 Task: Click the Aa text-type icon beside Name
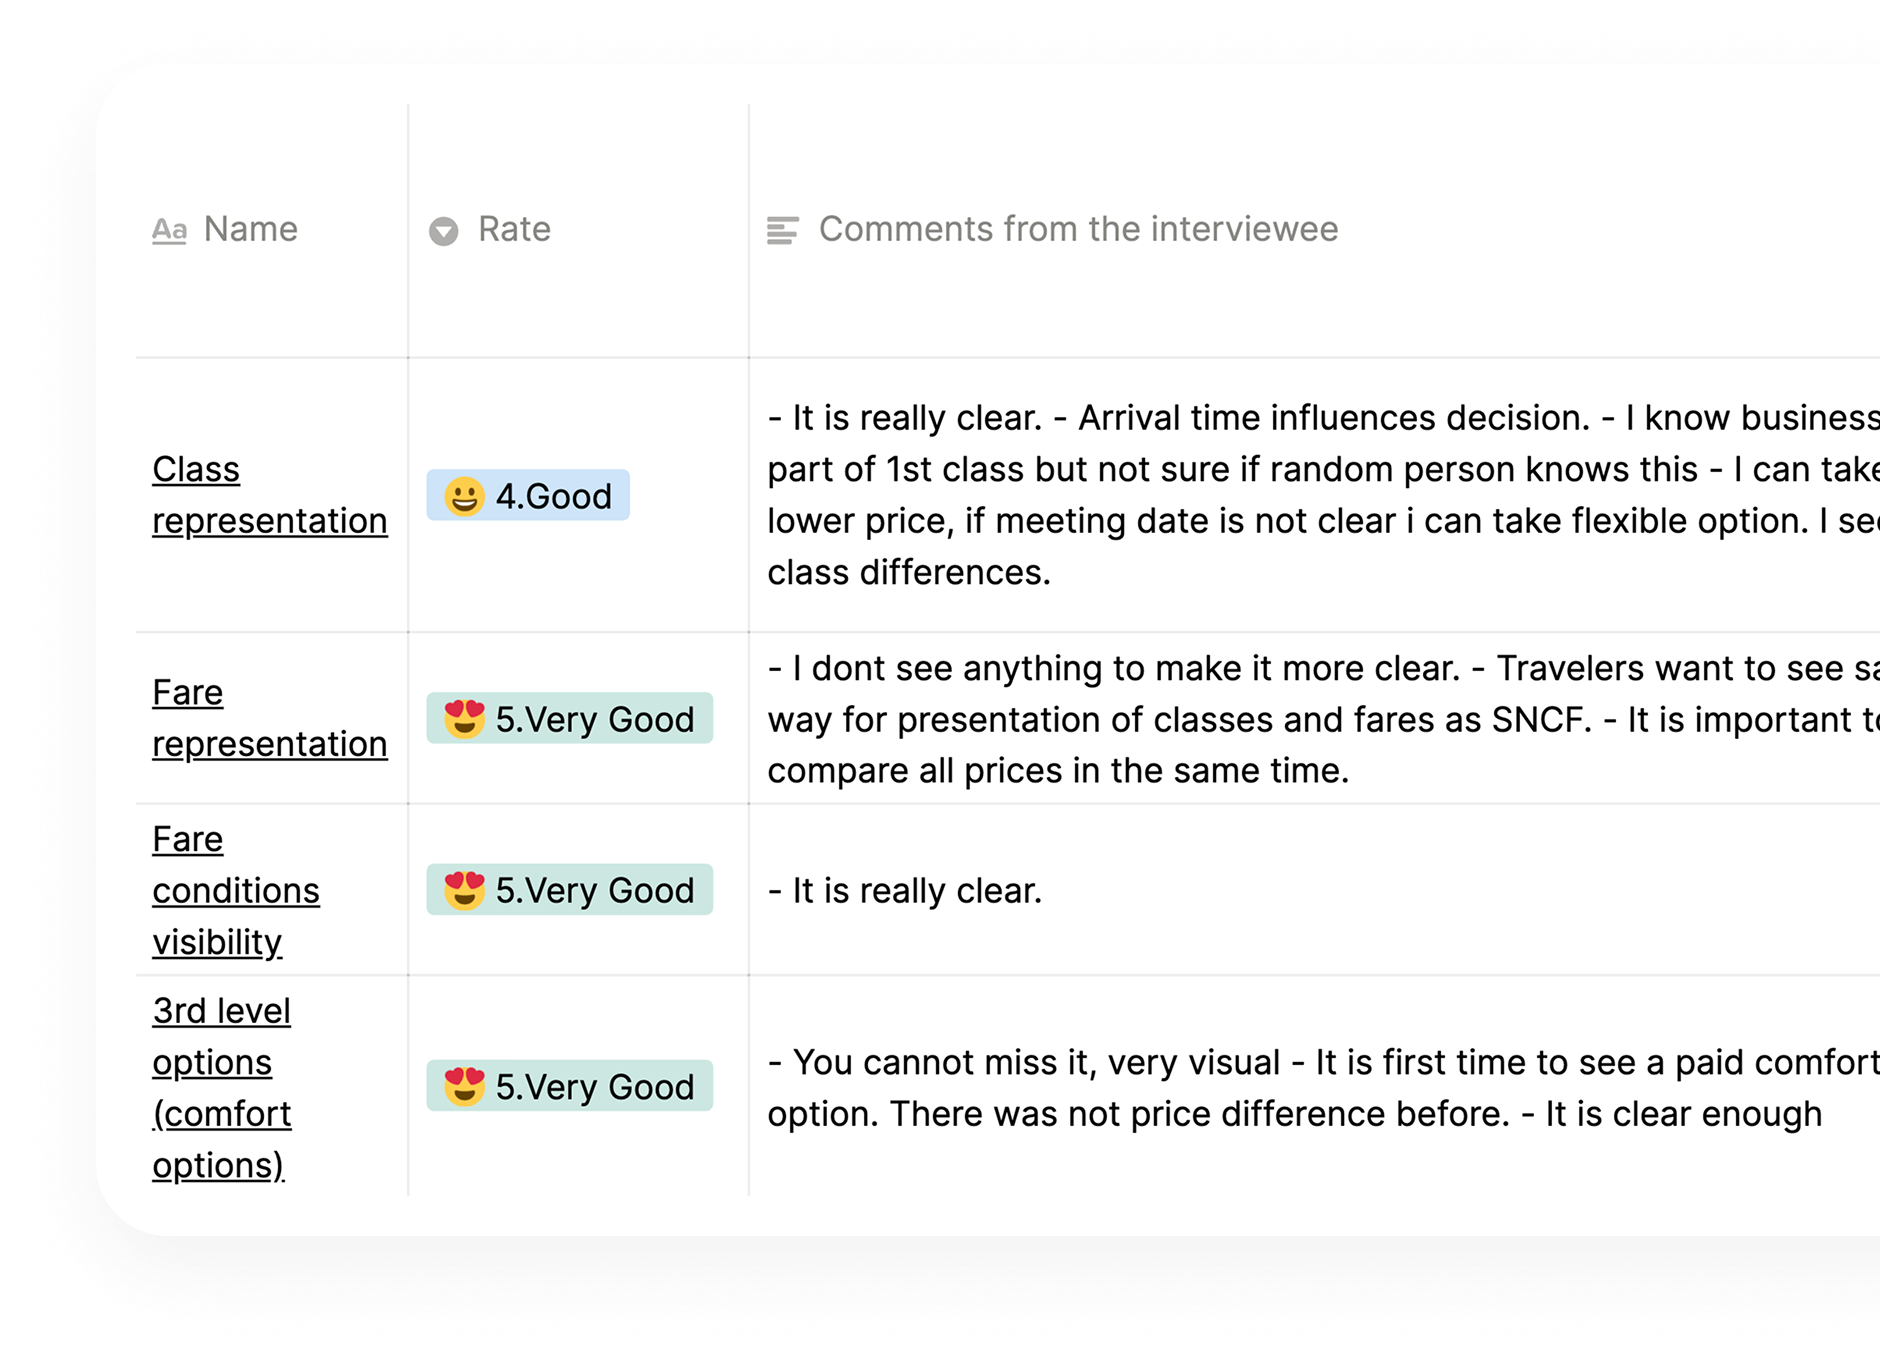coord(169,231)
